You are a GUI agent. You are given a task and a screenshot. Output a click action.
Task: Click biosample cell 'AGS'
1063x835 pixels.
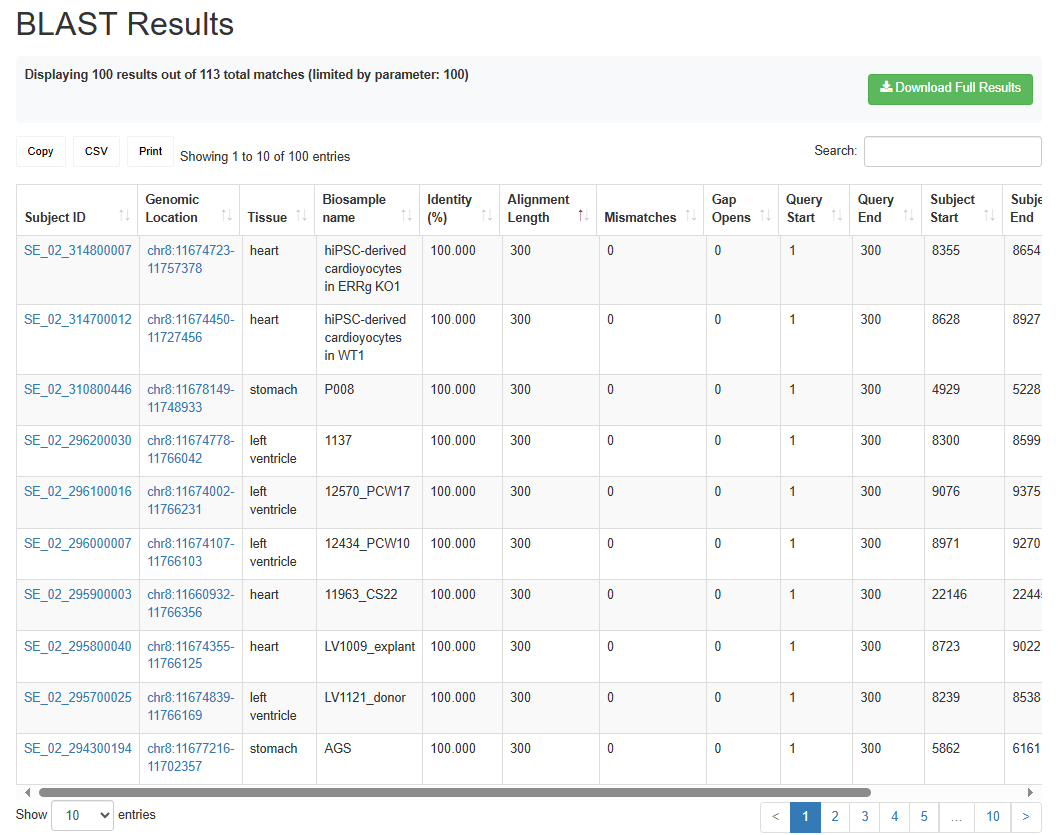coord(338,748)
